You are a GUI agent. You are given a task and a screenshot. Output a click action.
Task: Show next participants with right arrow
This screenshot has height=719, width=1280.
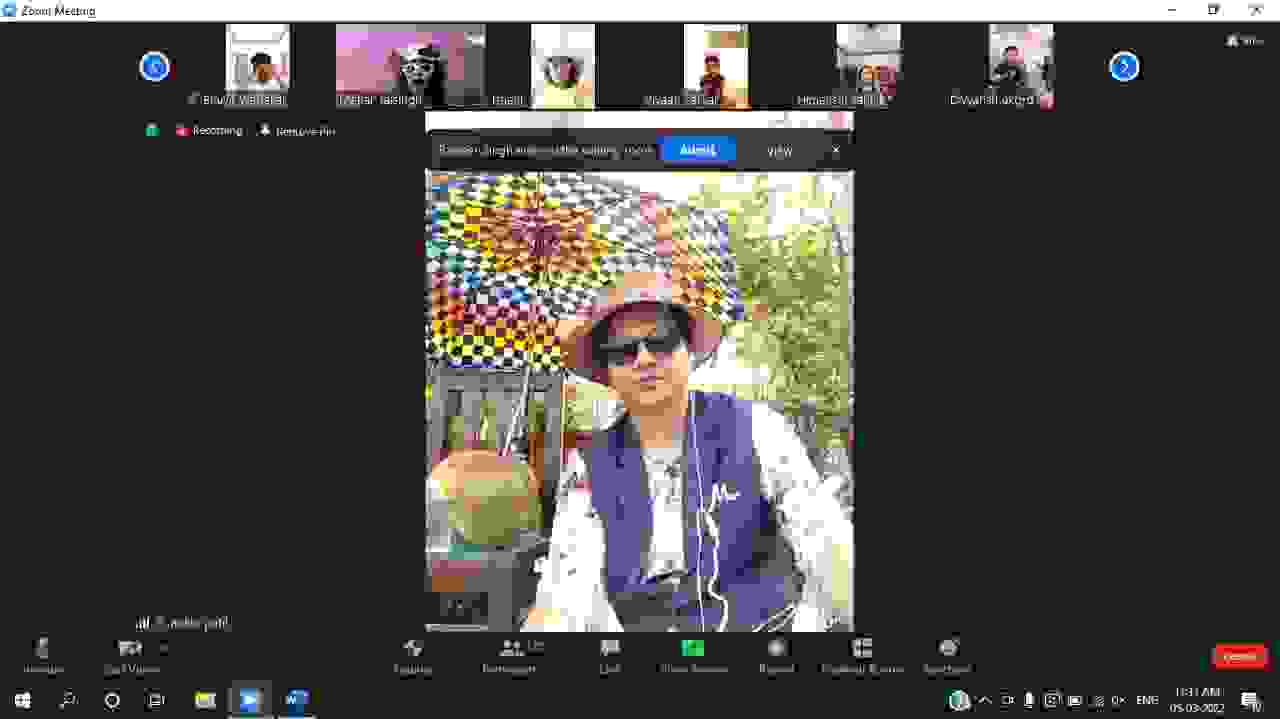[1124, 67]
